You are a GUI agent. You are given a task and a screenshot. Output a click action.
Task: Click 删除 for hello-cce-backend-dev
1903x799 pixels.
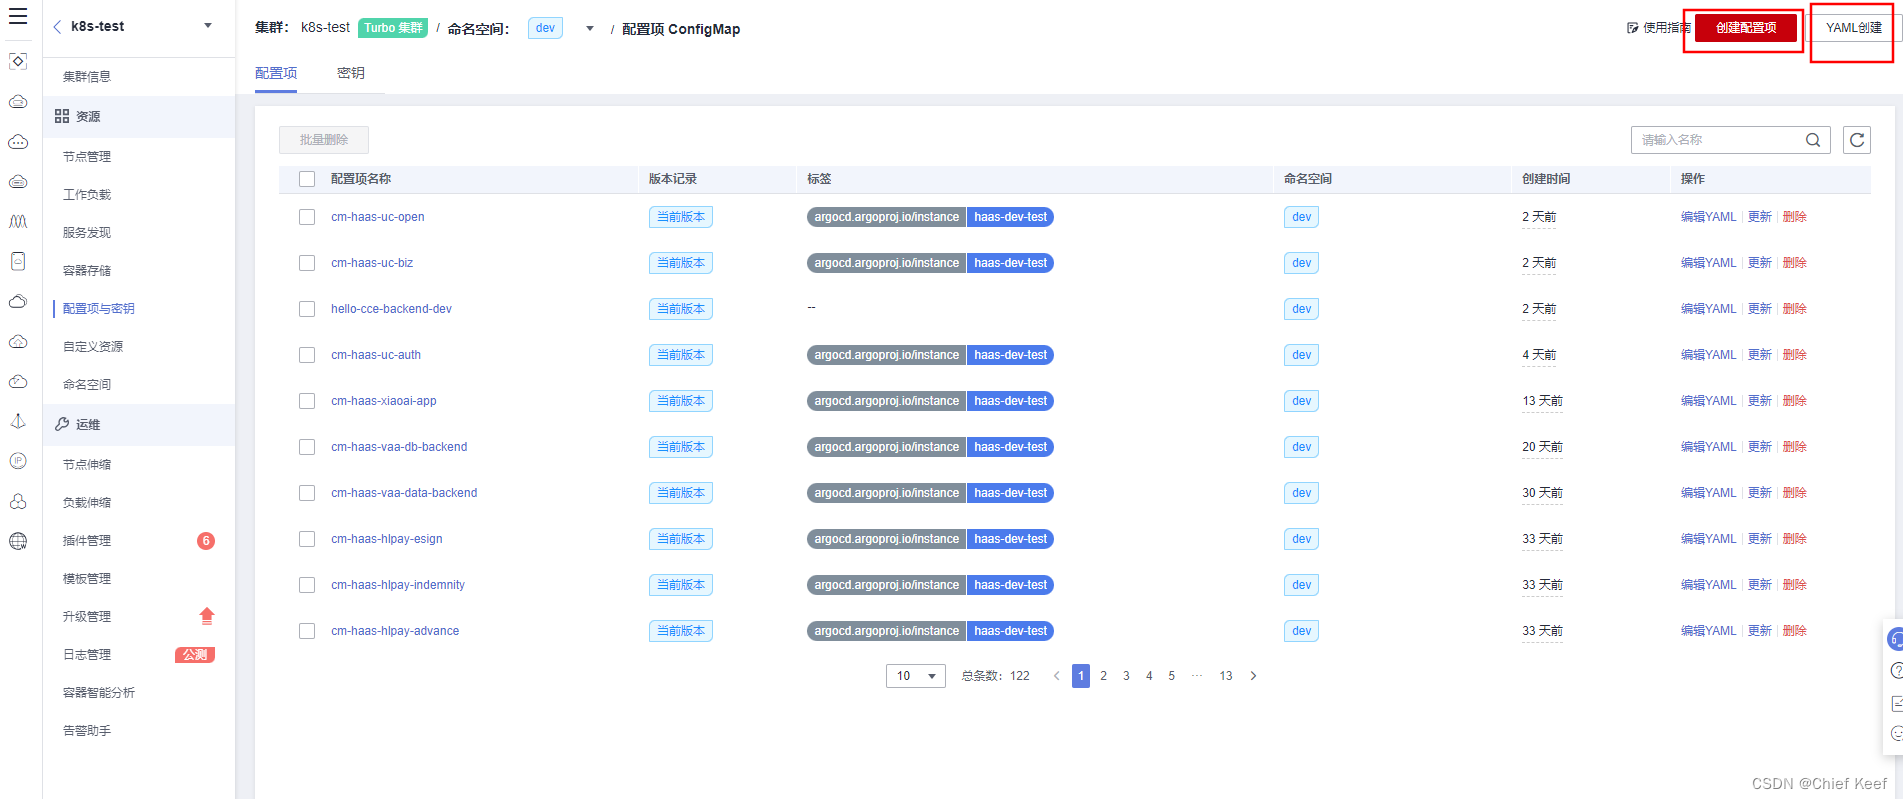(x=1795, y=309)
